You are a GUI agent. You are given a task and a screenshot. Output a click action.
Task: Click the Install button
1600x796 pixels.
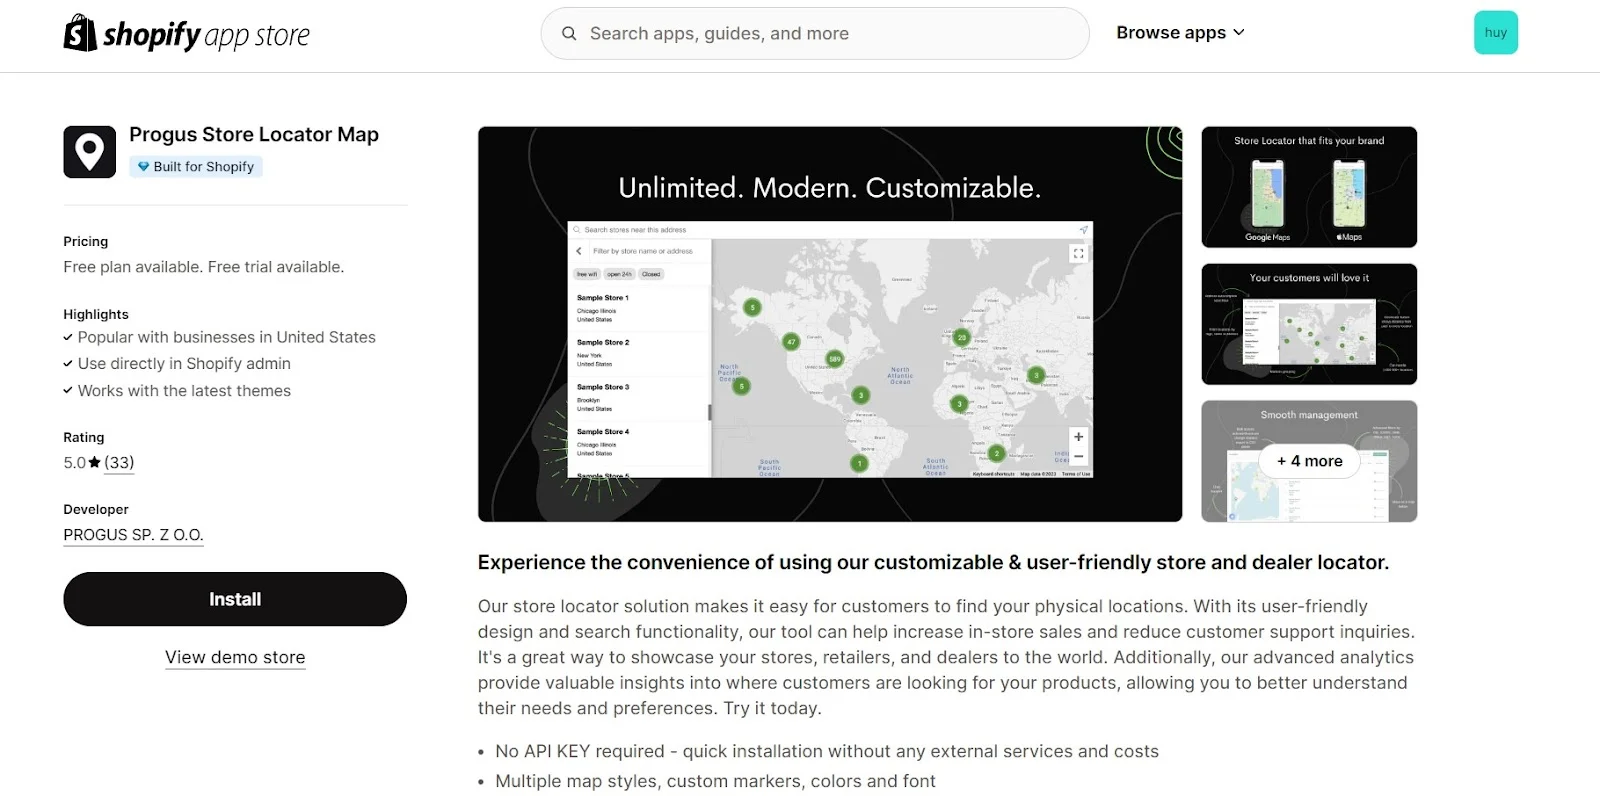pyautogui.click(x=235, y=599)
